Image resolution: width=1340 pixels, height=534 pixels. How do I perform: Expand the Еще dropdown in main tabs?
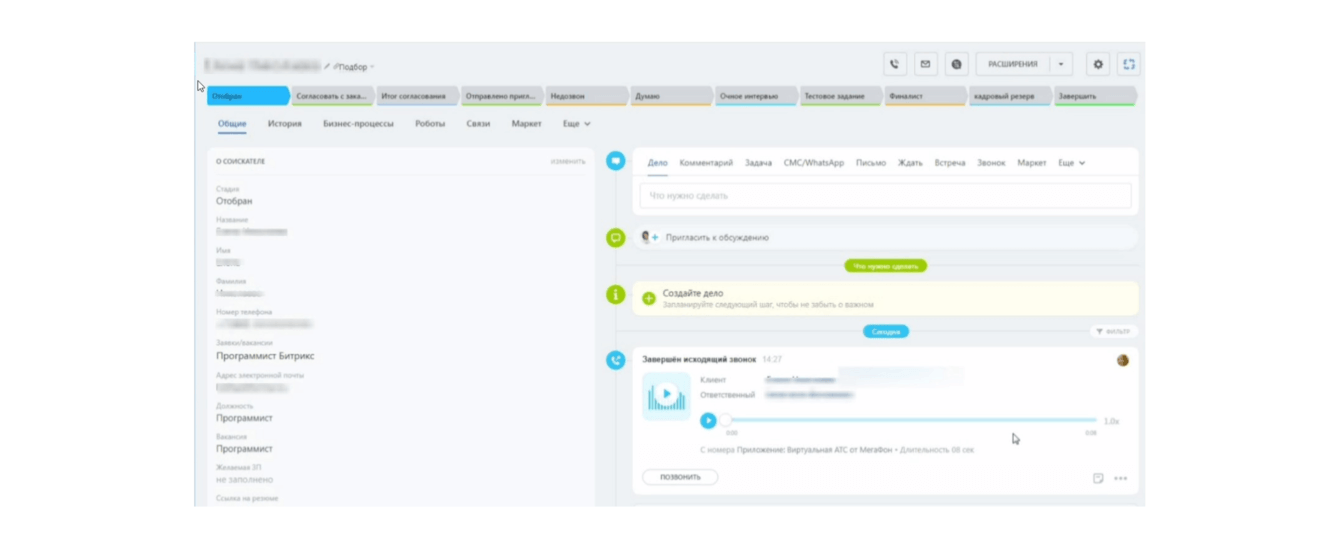tap(576, 124)
